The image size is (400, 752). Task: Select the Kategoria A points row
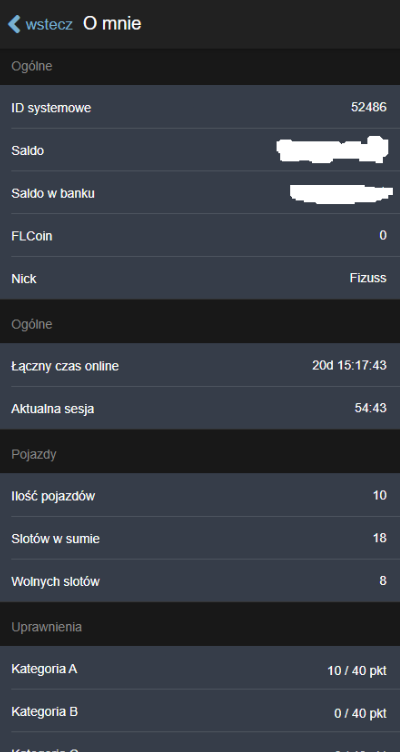[x=200, y=668]
